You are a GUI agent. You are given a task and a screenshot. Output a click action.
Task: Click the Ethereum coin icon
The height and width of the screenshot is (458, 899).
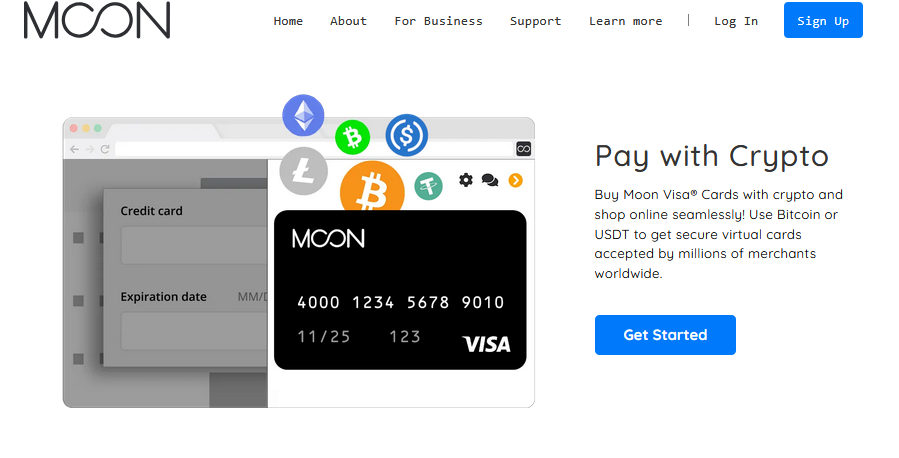(303, 115)
